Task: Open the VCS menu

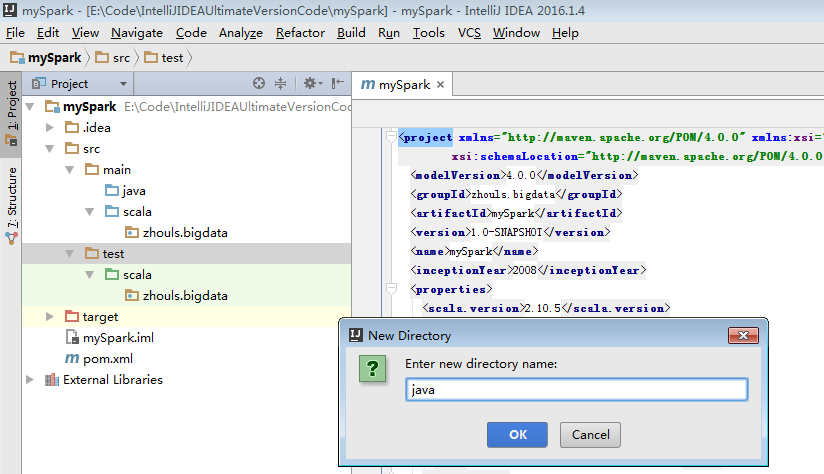Action: click(x=469, y=33)
